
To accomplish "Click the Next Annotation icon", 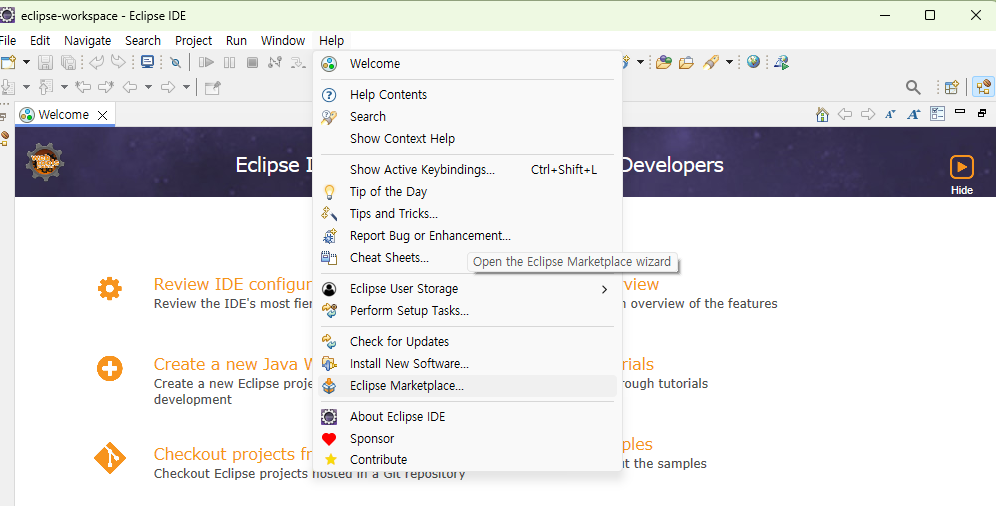I will tap(8, 87).
